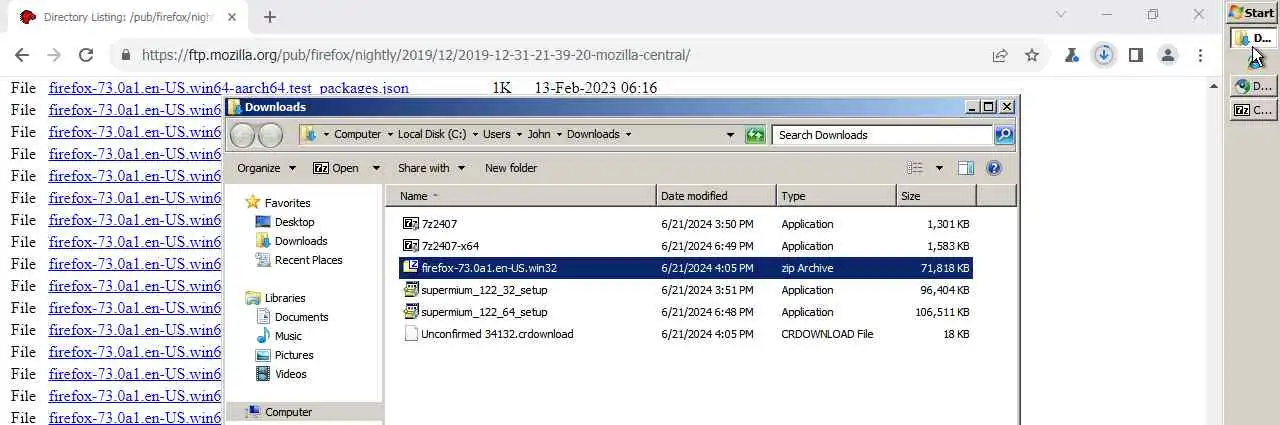The height and width of the screenshot is (425, 1280).
Task: Open the Music library
Action: (x=288, y=336)
